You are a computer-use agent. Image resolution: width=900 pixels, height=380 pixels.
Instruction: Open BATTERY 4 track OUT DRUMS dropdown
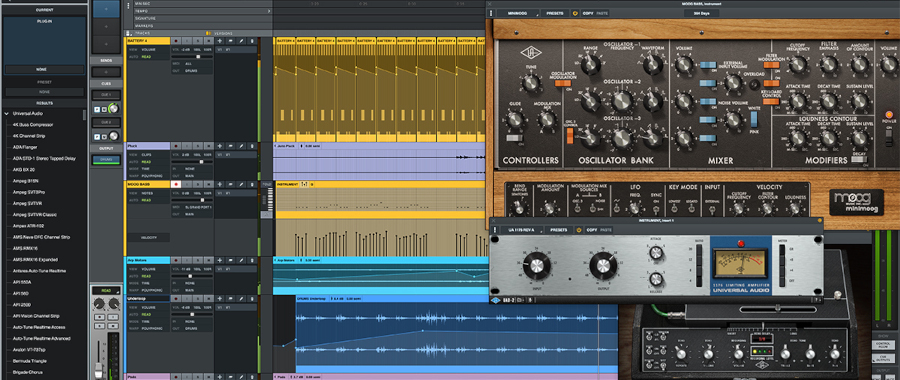pyautogui.click(x=192, y=72)
